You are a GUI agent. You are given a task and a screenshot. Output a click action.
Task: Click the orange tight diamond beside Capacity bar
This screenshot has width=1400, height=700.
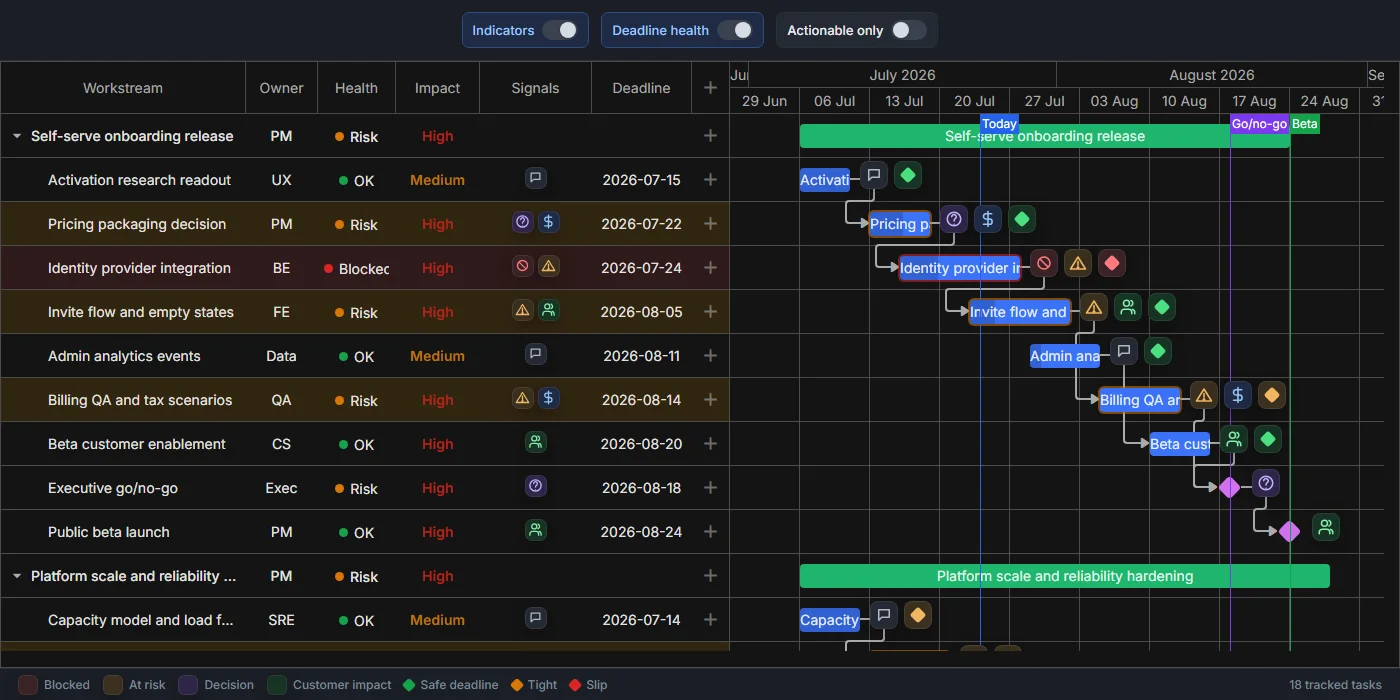click(918, 614)
